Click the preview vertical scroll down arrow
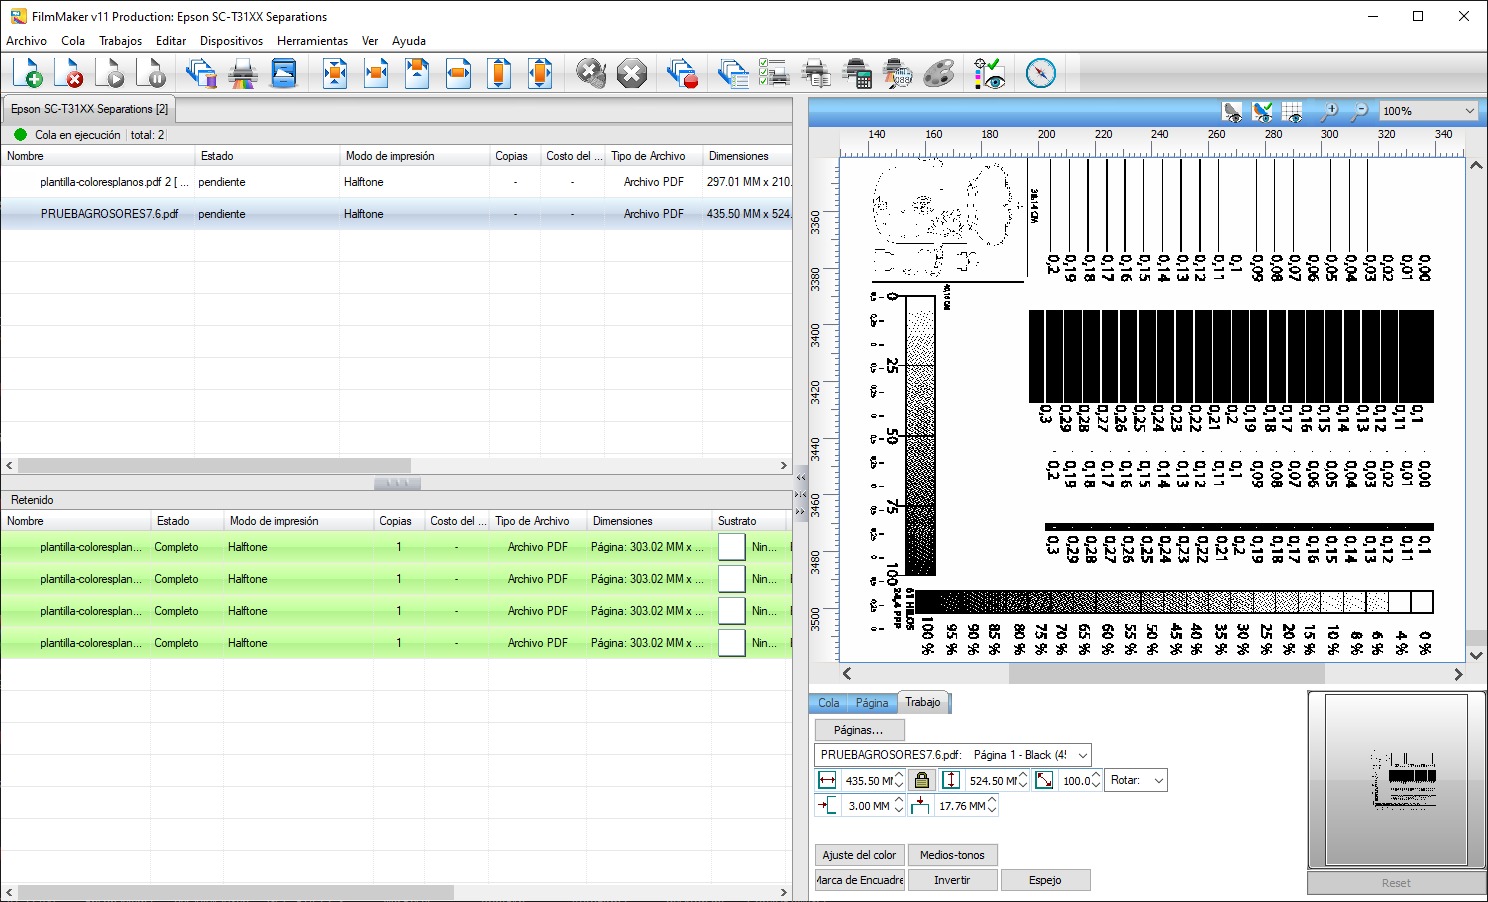 click(x=1476, y=656)
